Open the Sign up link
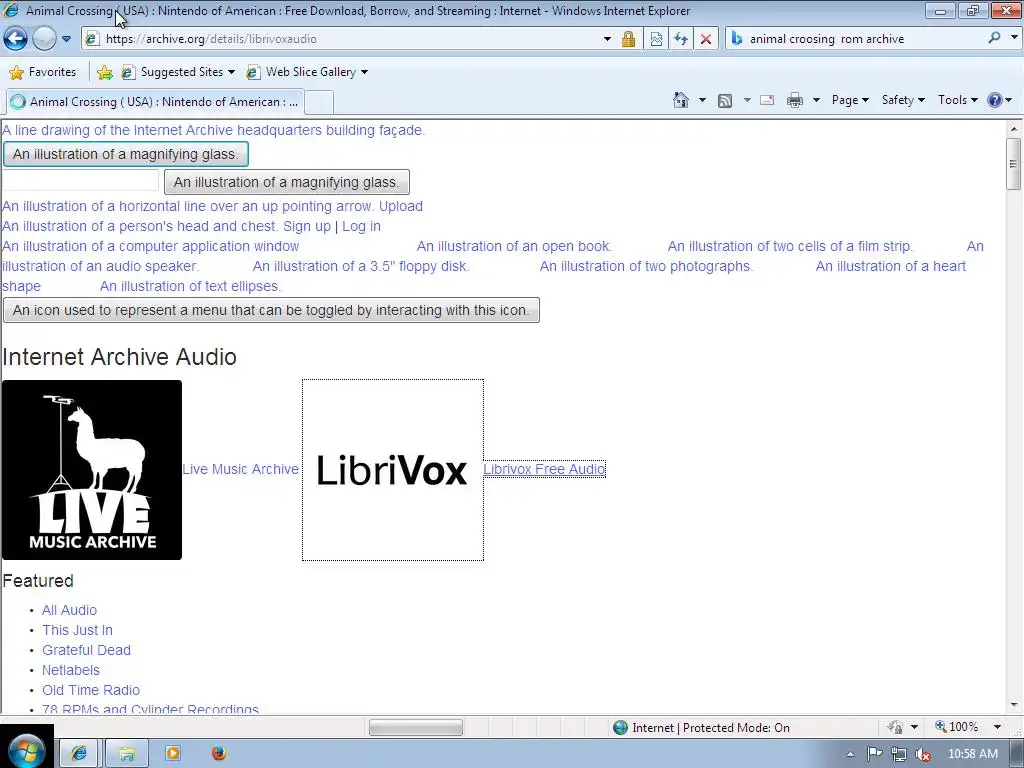This screenshot has height=768, width=1024. [x=307, y=226]
